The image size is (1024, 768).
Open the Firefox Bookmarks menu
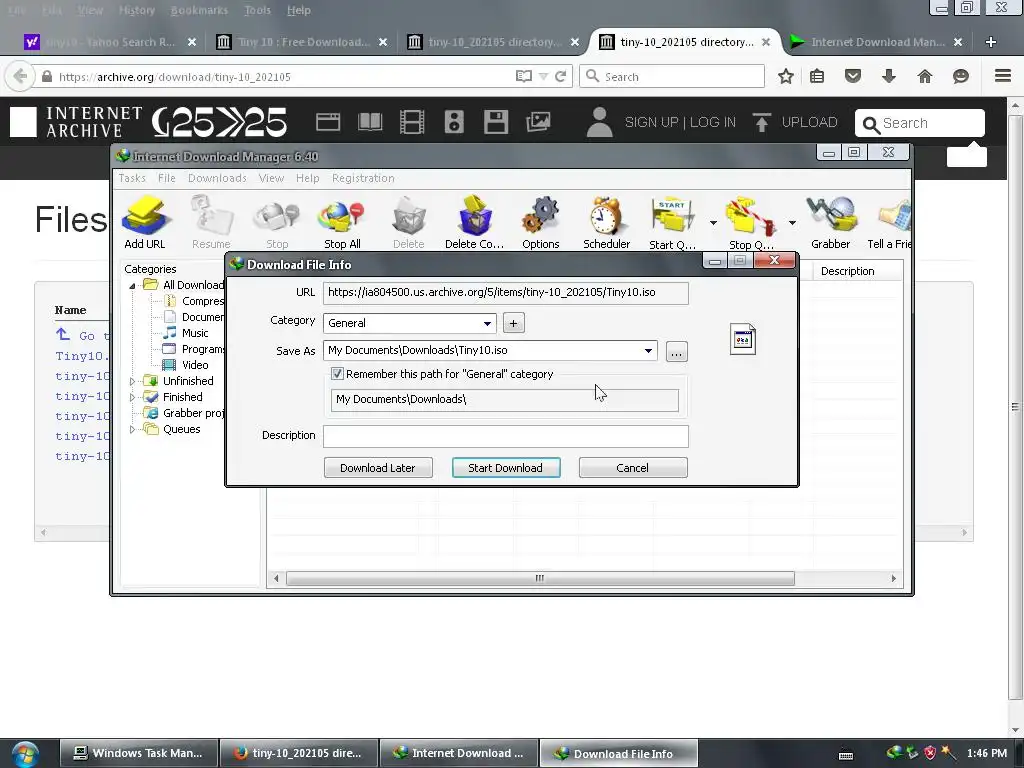coord(199,10)
